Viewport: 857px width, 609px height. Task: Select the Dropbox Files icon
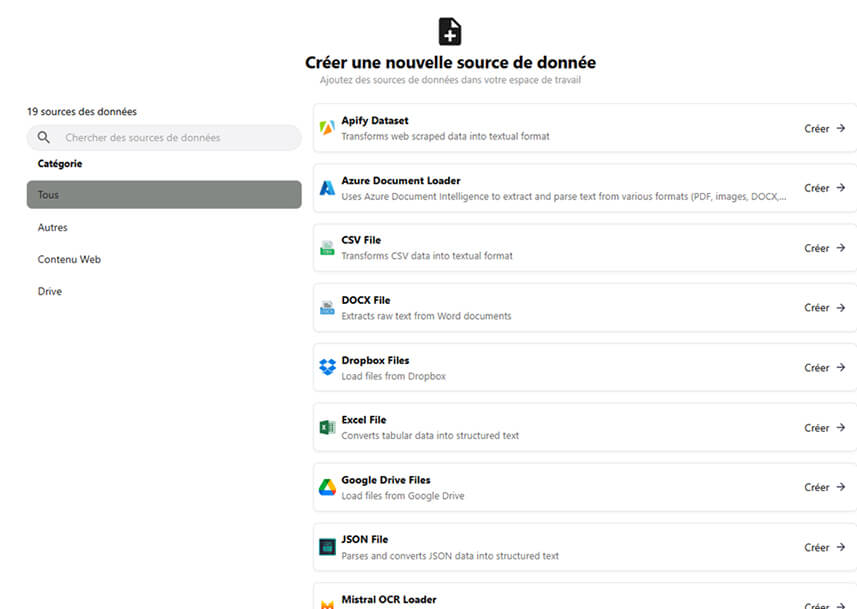[x=328, y=367]
